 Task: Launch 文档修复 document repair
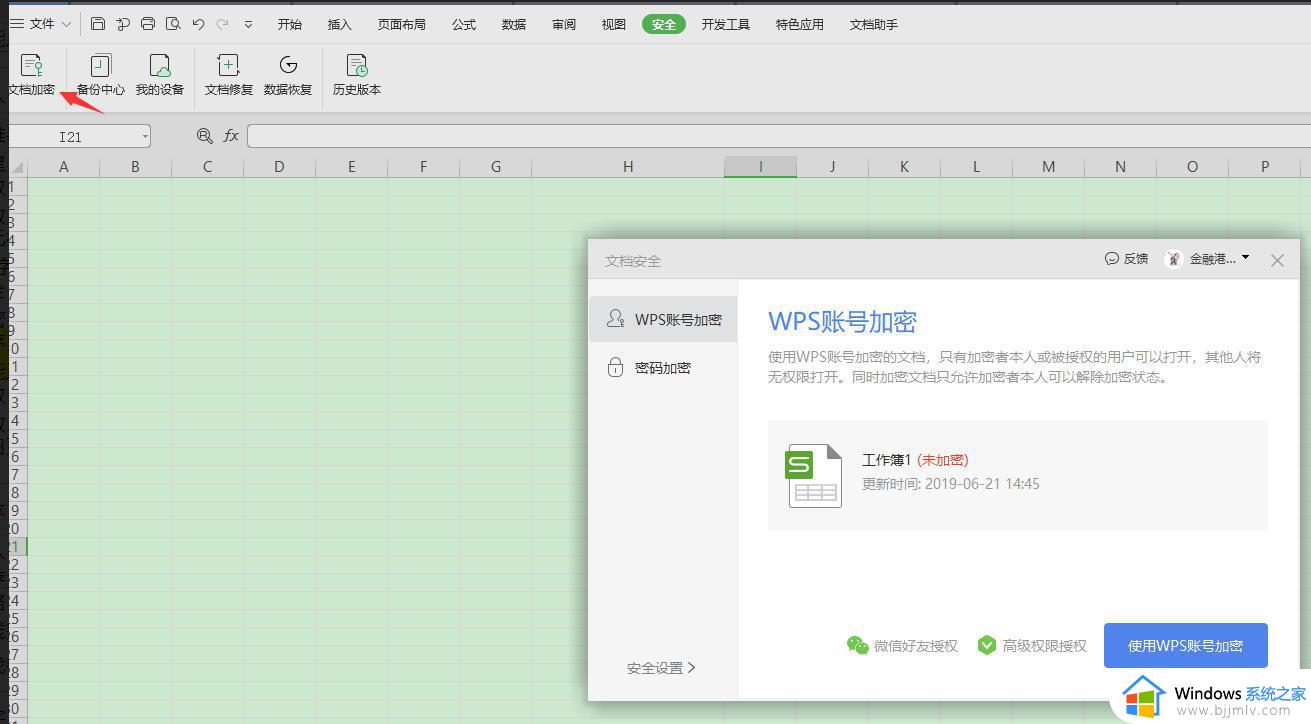pyautogui.click(x=228, y=76)
